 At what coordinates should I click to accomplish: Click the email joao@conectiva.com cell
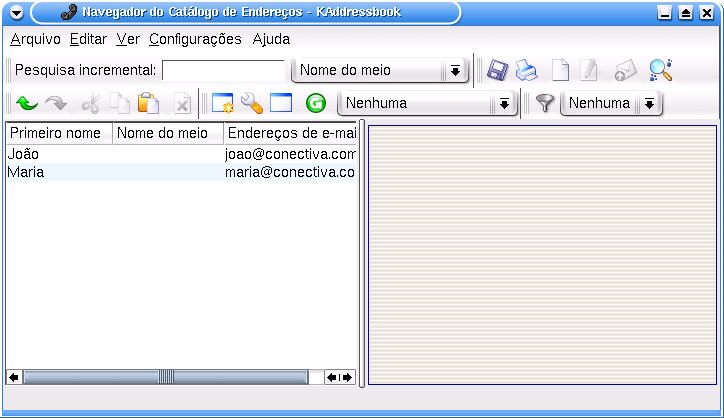point(290,154)
